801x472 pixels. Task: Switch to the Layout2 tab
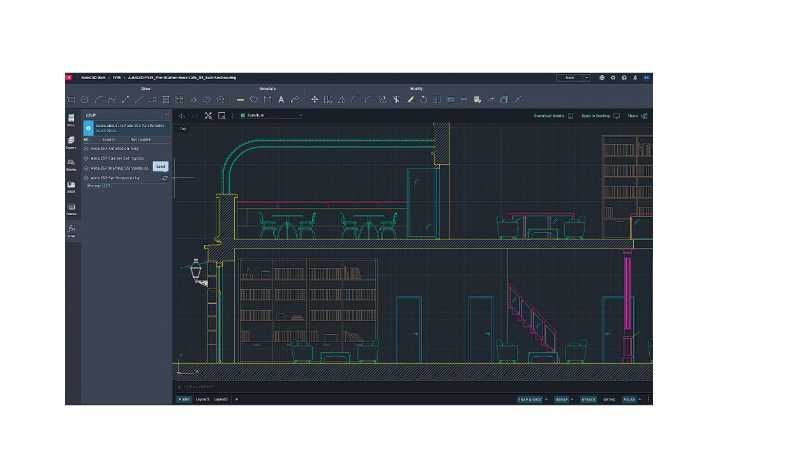pyautogui.click(x=221, y=399)
